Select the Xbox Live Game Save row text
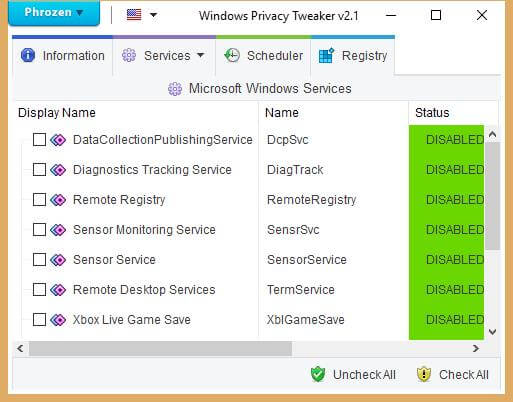 coord(132,320)
